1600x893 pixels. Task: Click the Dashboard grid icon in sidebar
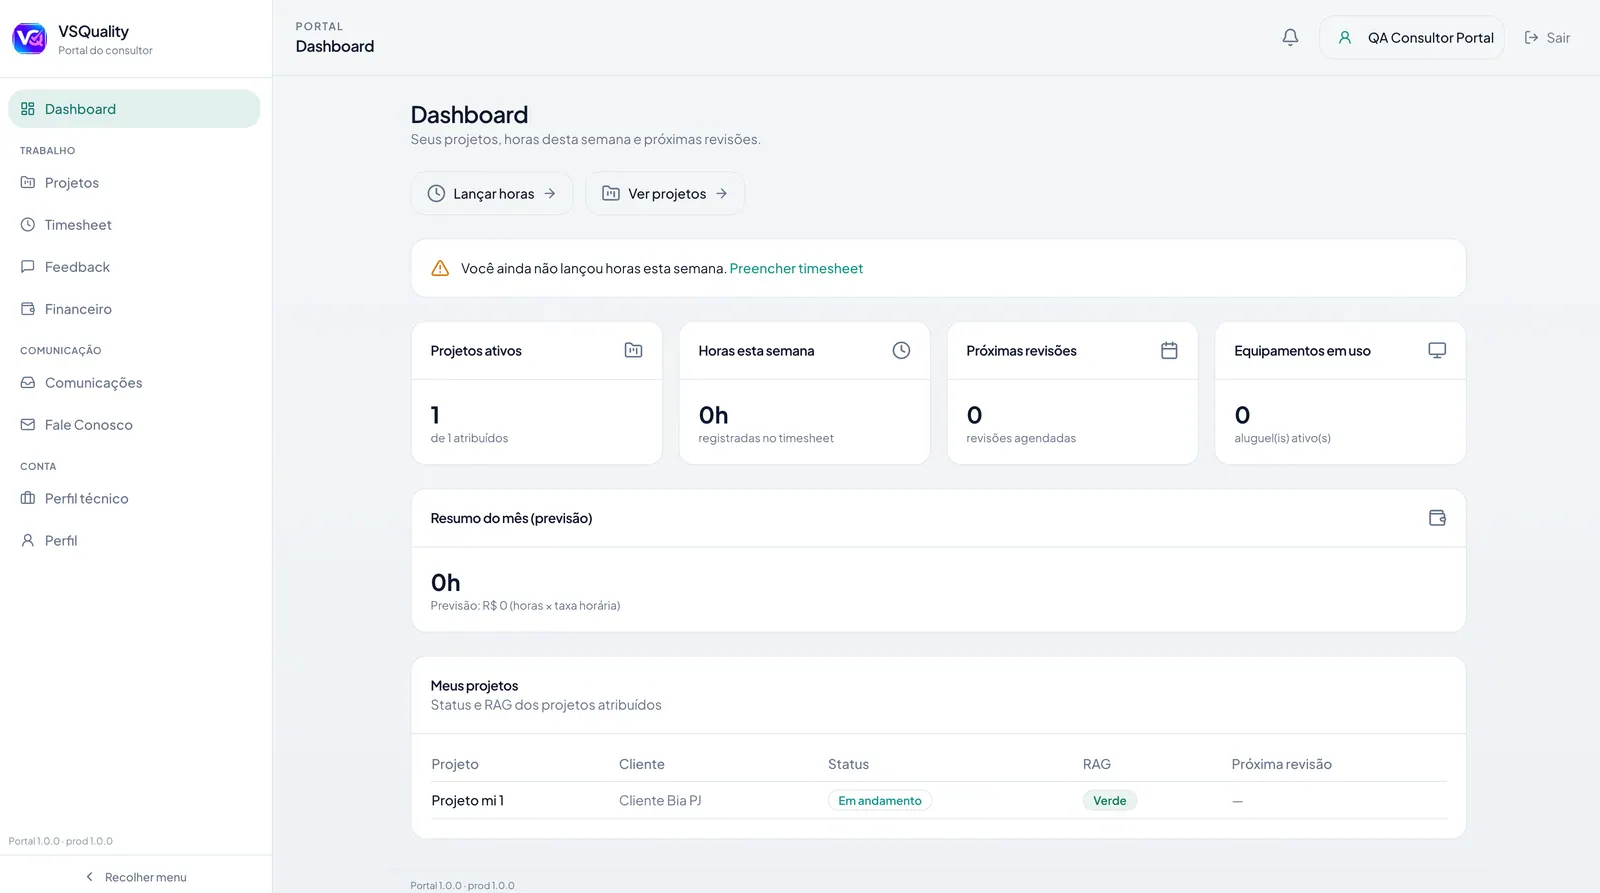[28, 109]
